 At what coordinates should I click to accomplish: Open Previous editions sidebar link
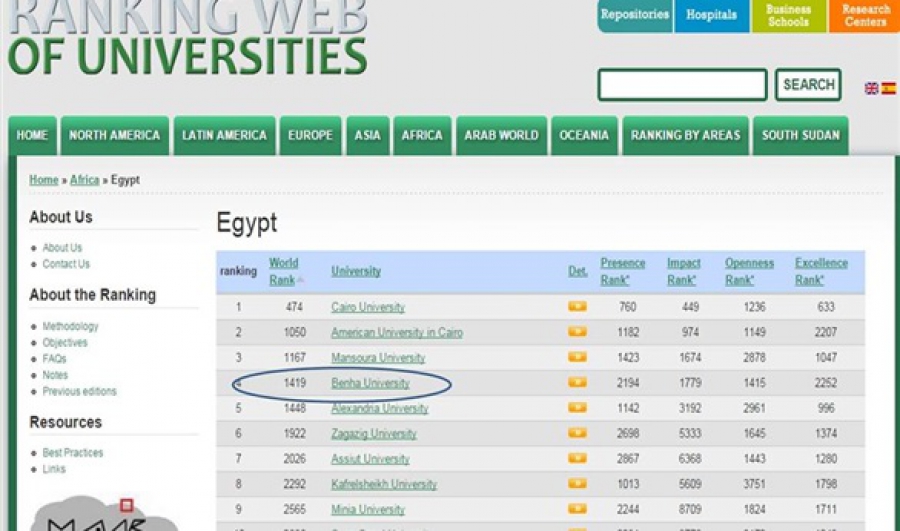pyautogui.click(x=80, y=392)
